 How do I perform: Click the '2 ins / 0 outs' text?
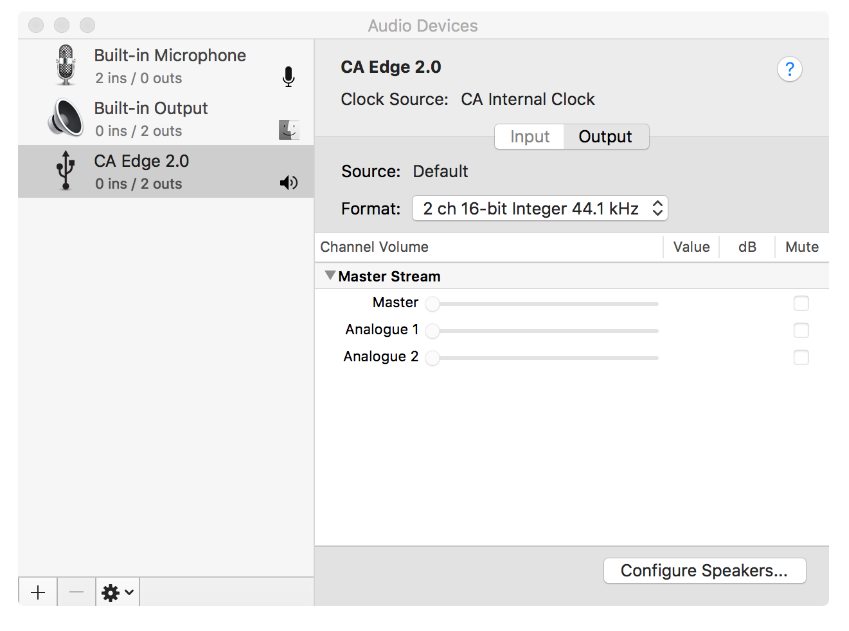click(139, 78)
